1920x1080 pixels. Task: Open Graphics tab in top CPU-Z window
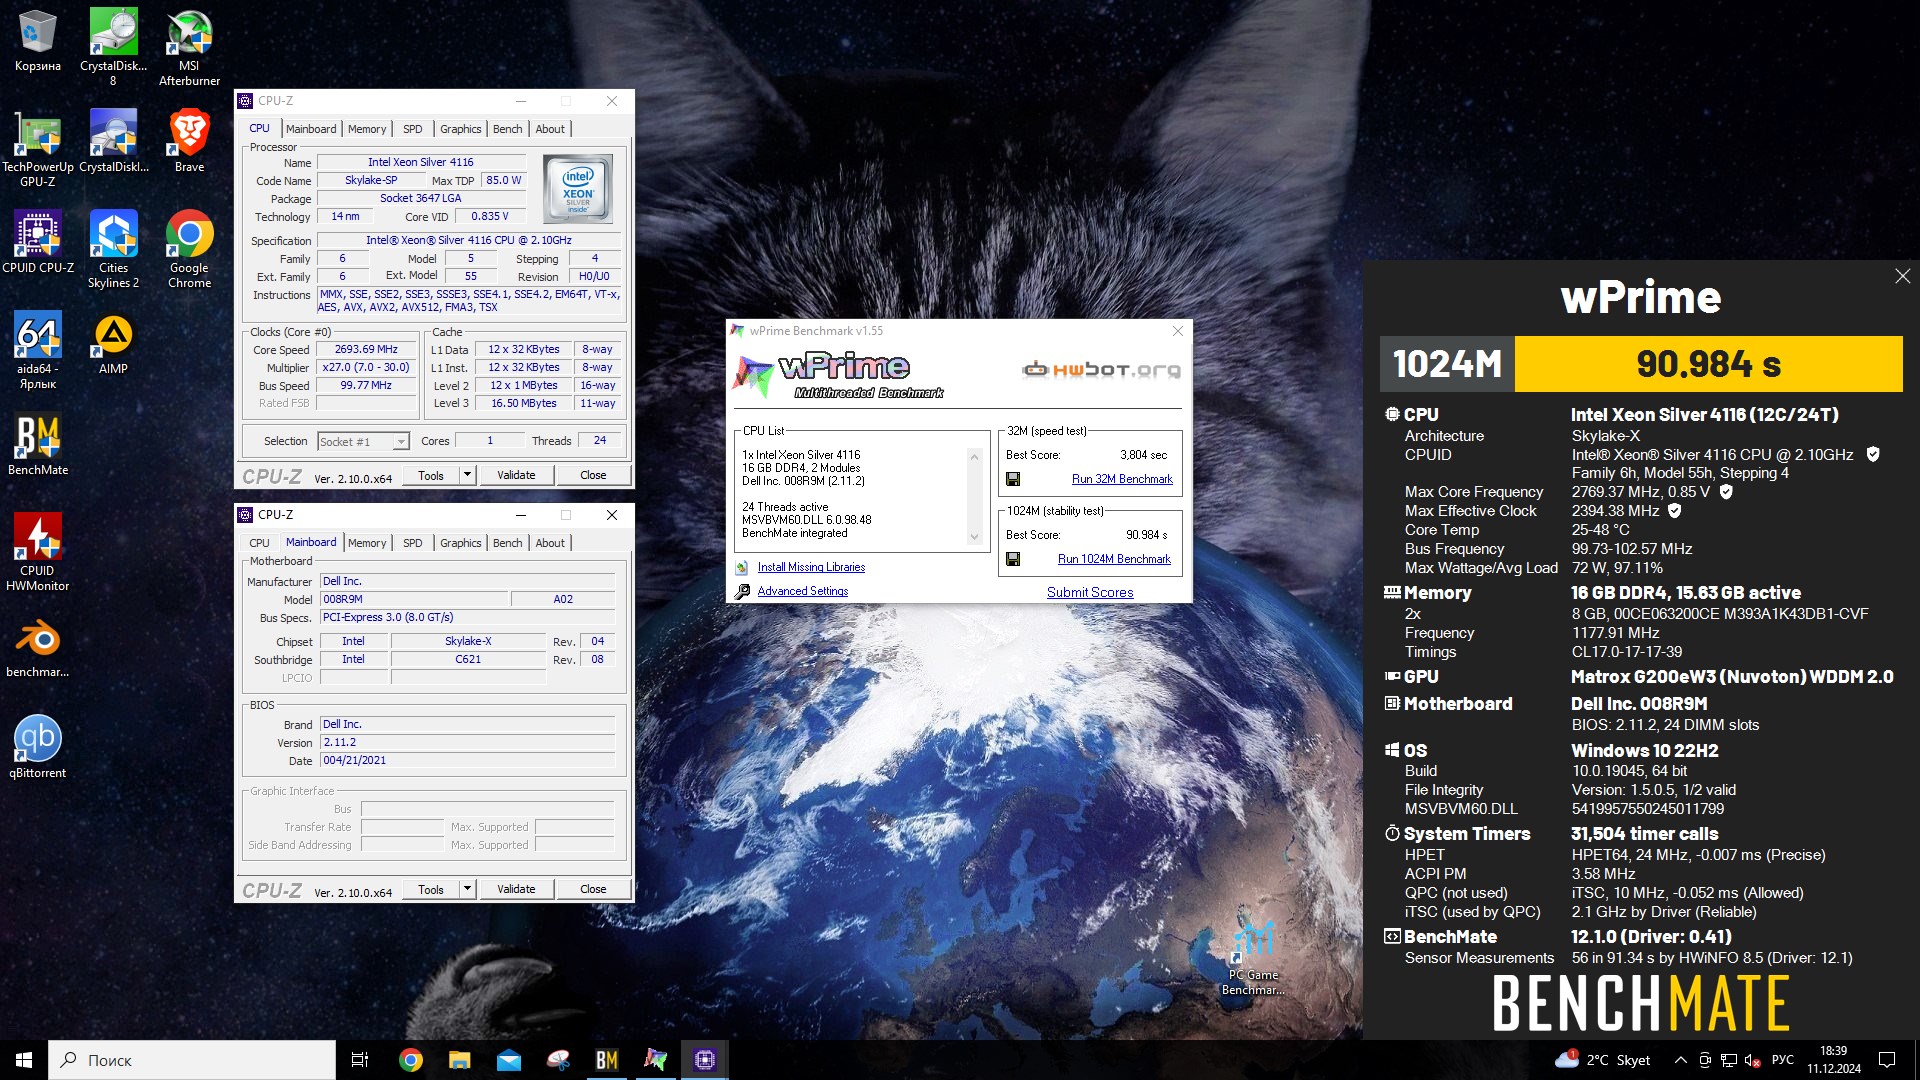pos(461,129)
